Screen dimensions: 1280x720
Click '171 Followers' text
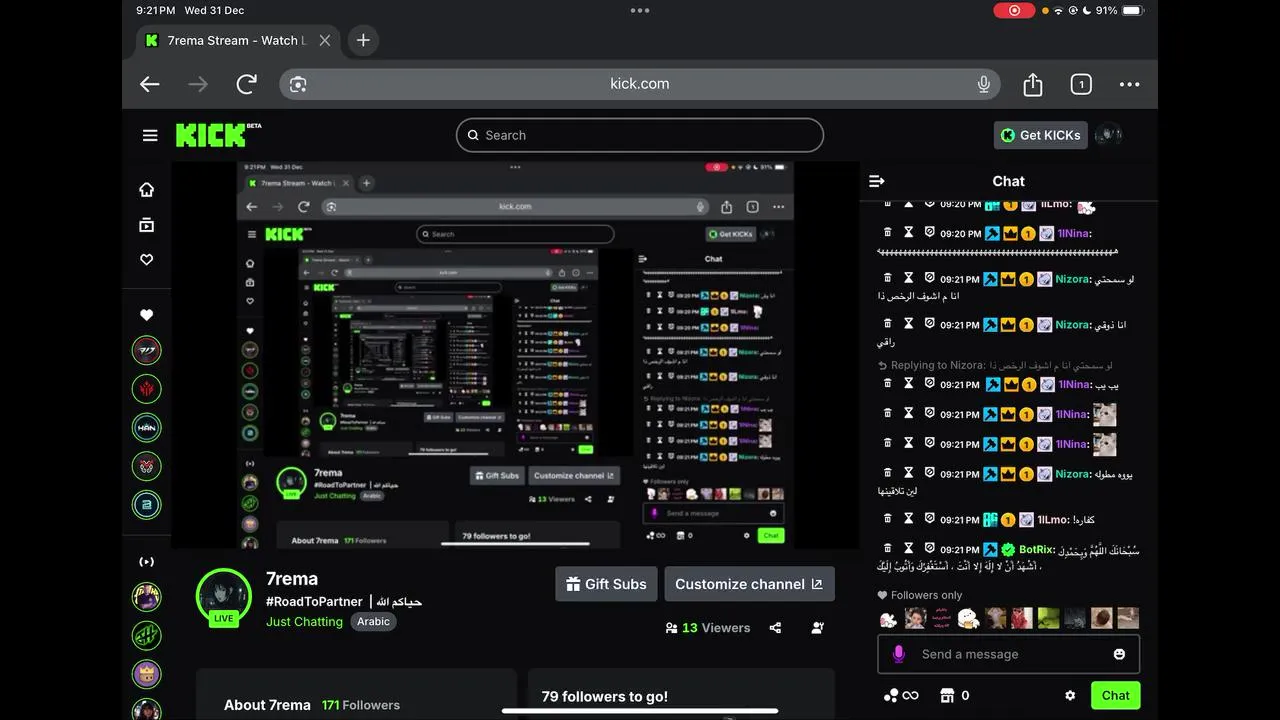(360, 705)
